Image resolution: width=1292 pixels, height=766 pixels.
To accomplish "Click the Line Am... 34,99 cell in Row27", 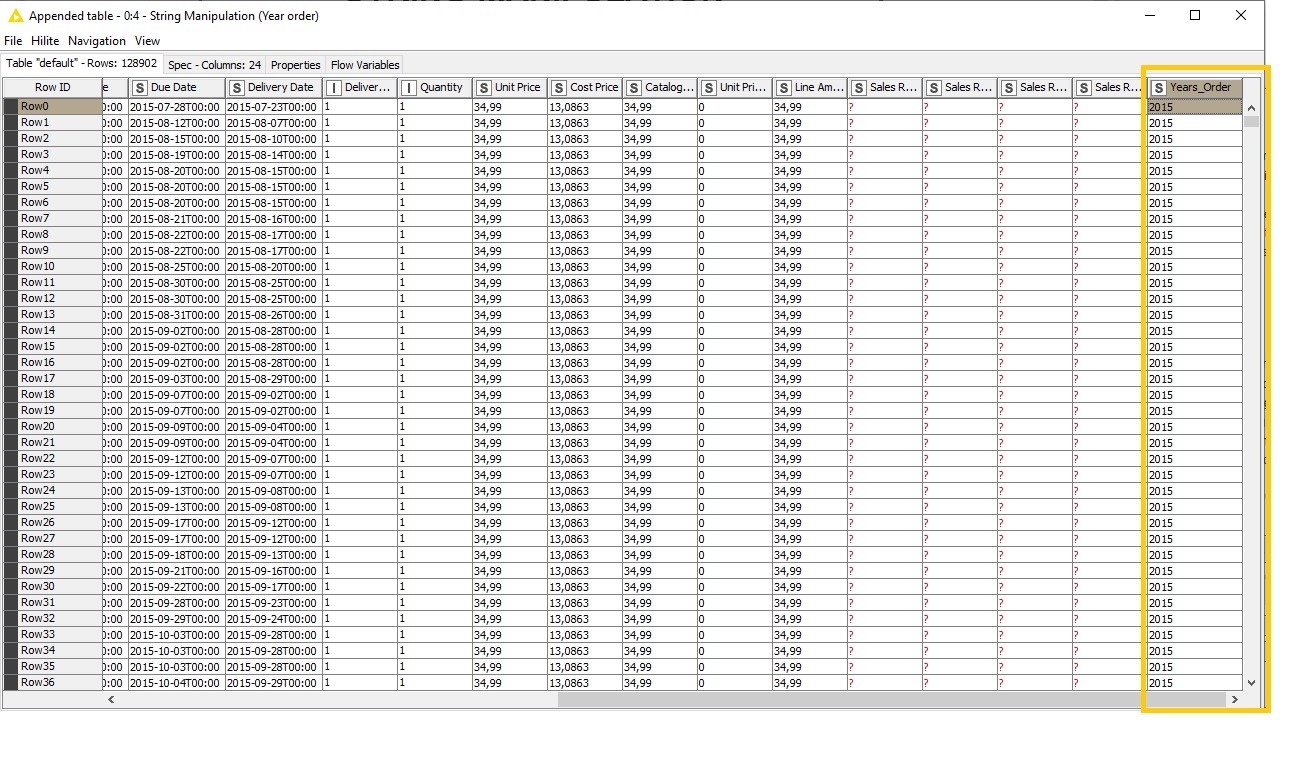I will 810,539.
